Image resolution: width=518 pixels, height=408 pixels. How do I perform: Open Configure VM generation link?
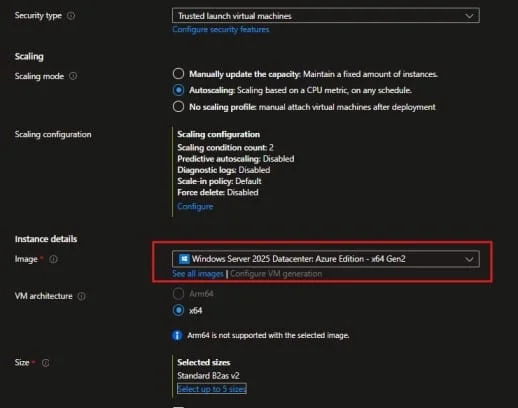click(276, 274)
